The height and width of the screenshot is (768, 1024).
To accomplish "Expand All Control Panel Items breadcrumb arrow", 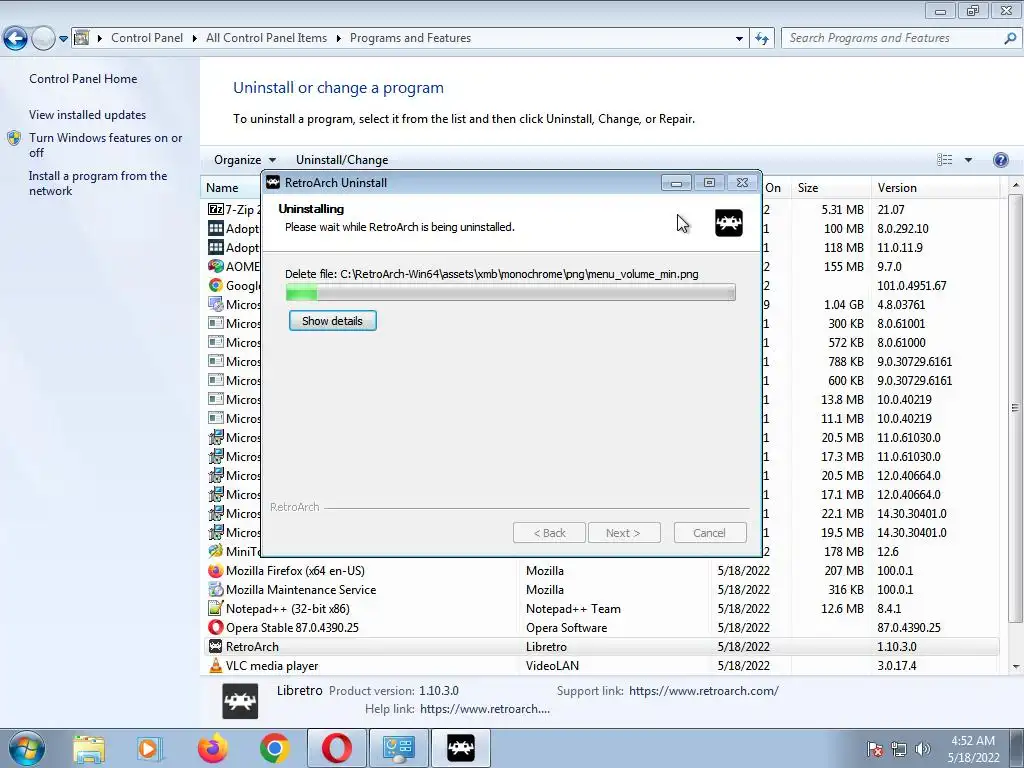I will (x=338, y=39).
